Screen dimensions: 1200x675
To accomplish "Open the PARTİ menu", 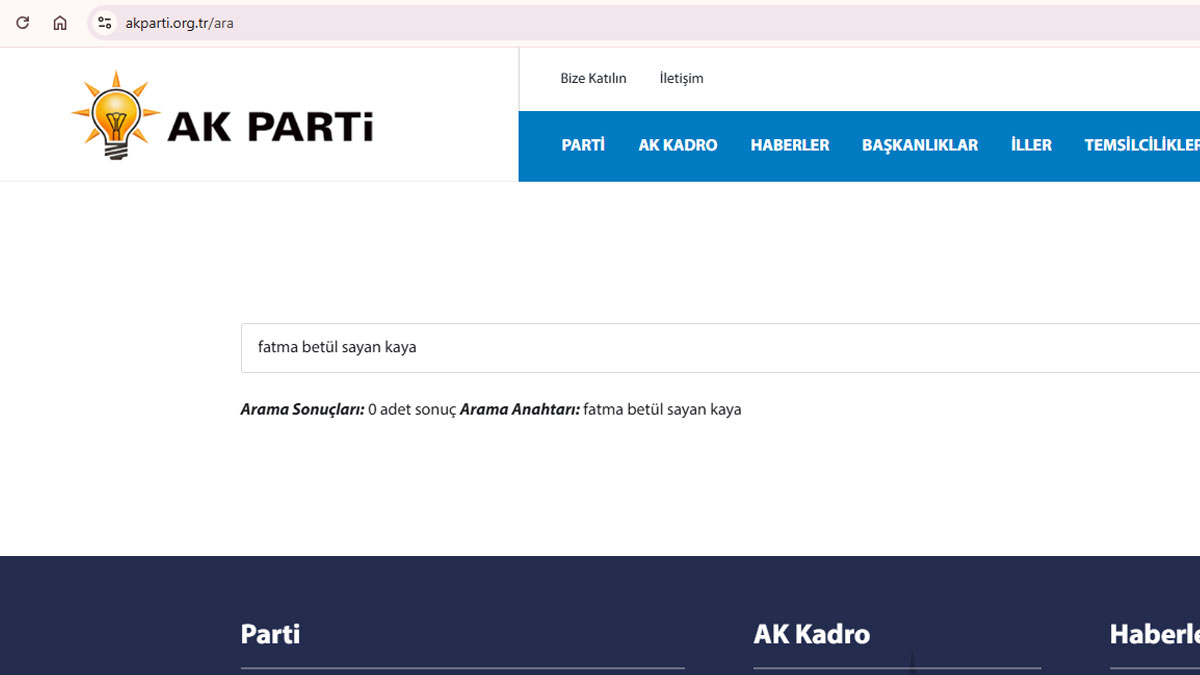I will click(x=583, y=145).
